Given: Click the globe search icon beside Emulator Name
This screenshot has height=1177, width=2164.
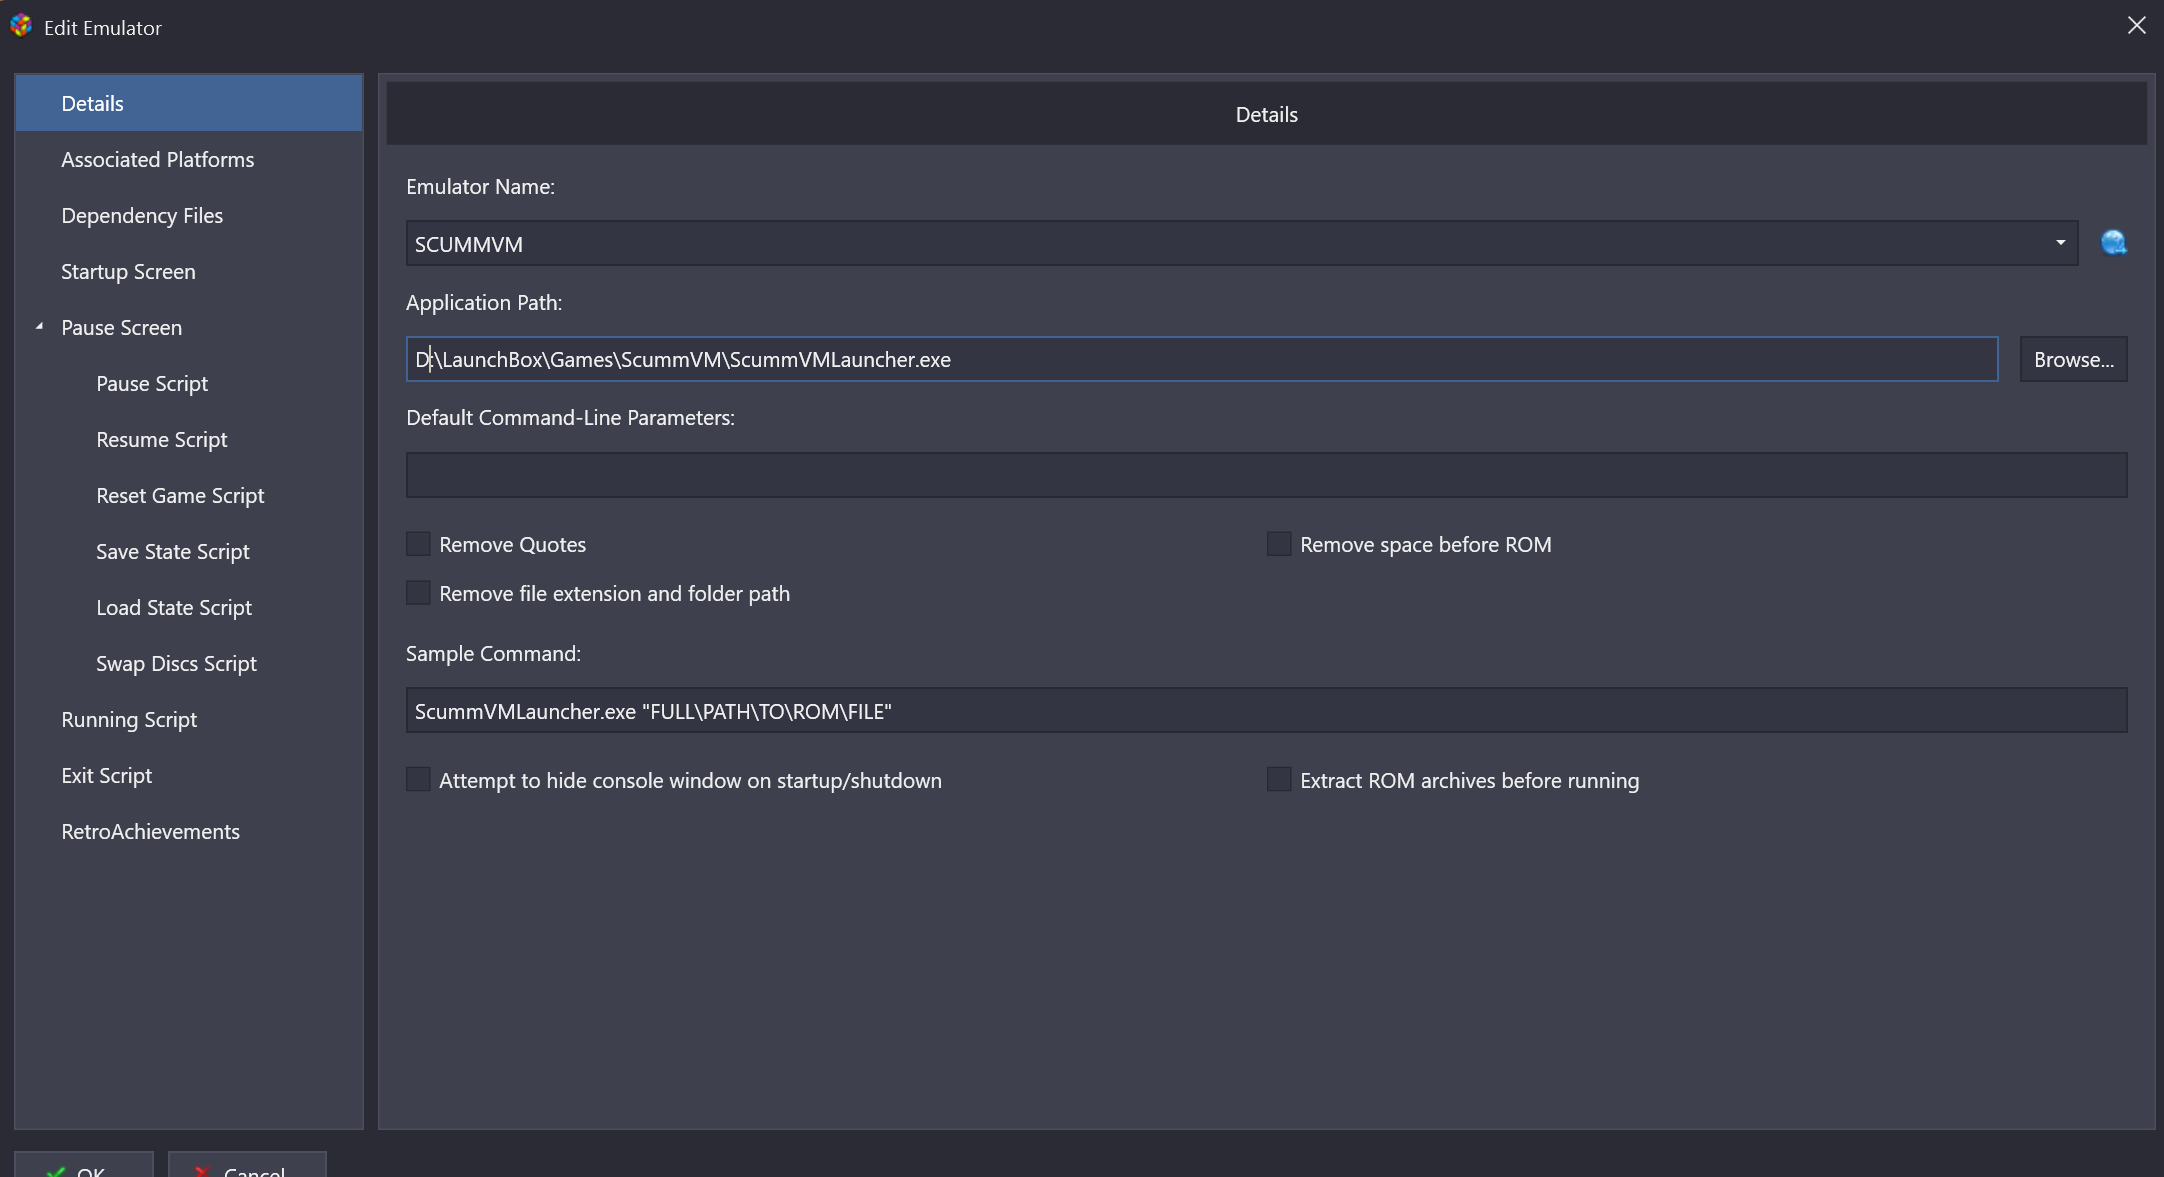Looking at the screenshot, I should coord(2113,243).
